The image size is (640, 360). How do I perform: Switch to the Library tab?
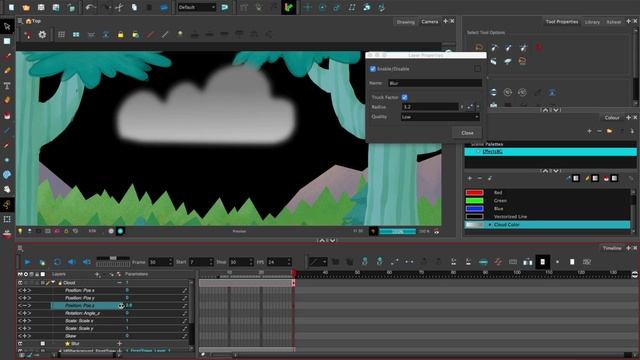point(592,22)
